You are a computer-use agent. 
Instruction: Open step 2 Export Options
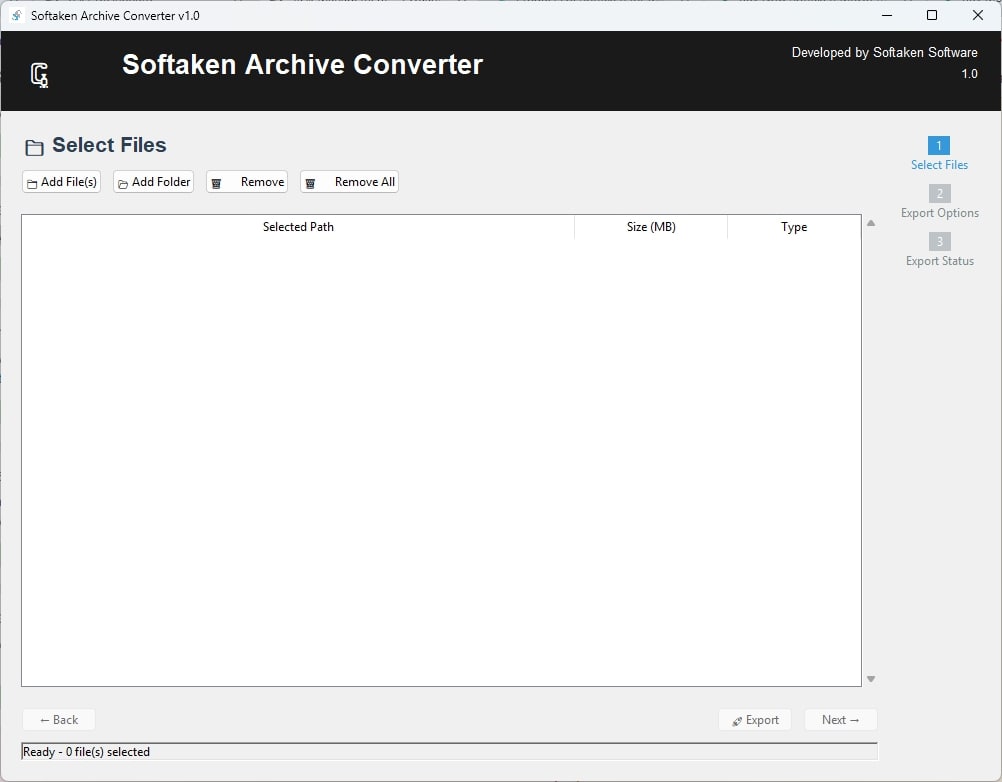pyautogui.click(x=939, y=213)
